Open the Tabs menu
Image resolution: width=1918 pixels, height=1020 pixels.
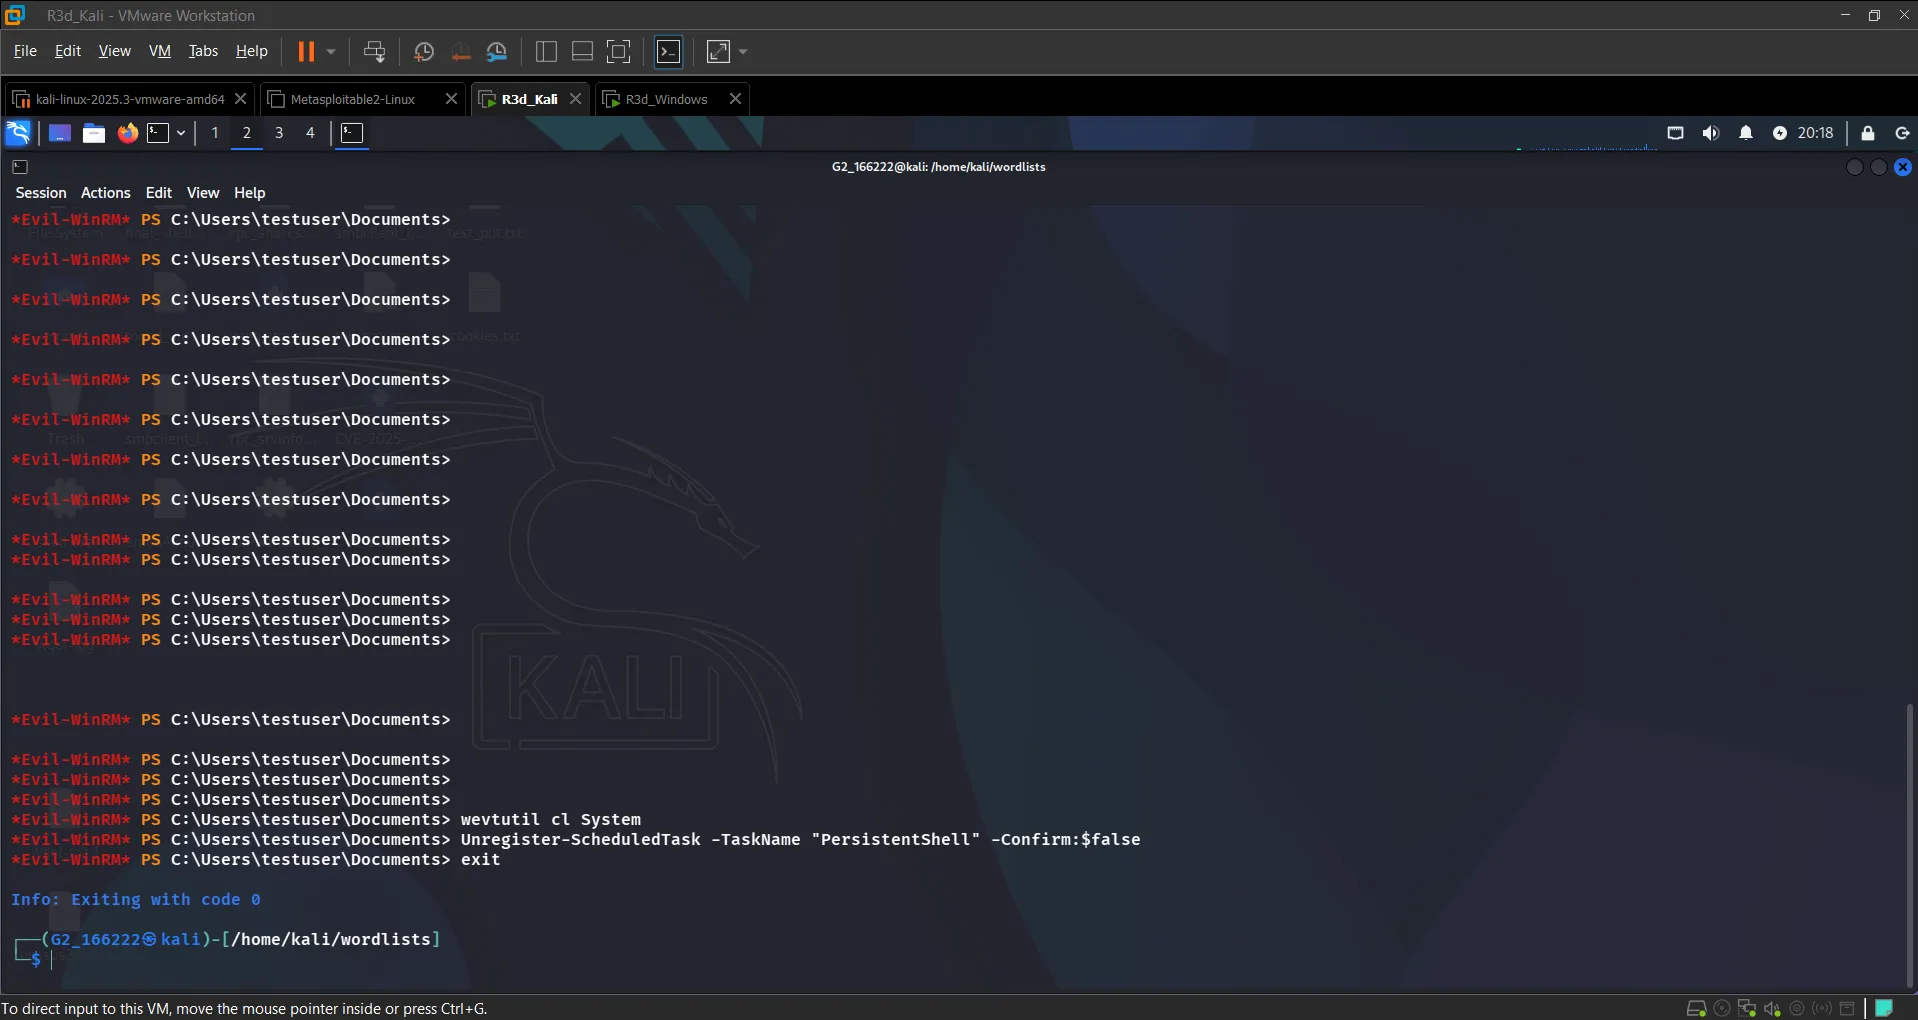203,51
